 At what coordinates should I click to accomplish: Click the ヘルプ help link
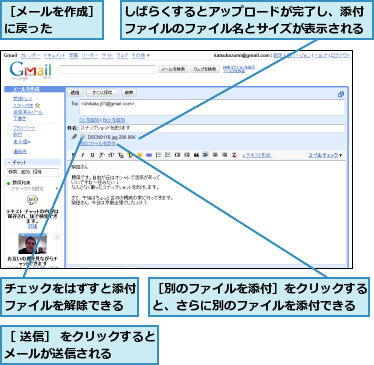[321, 55]
